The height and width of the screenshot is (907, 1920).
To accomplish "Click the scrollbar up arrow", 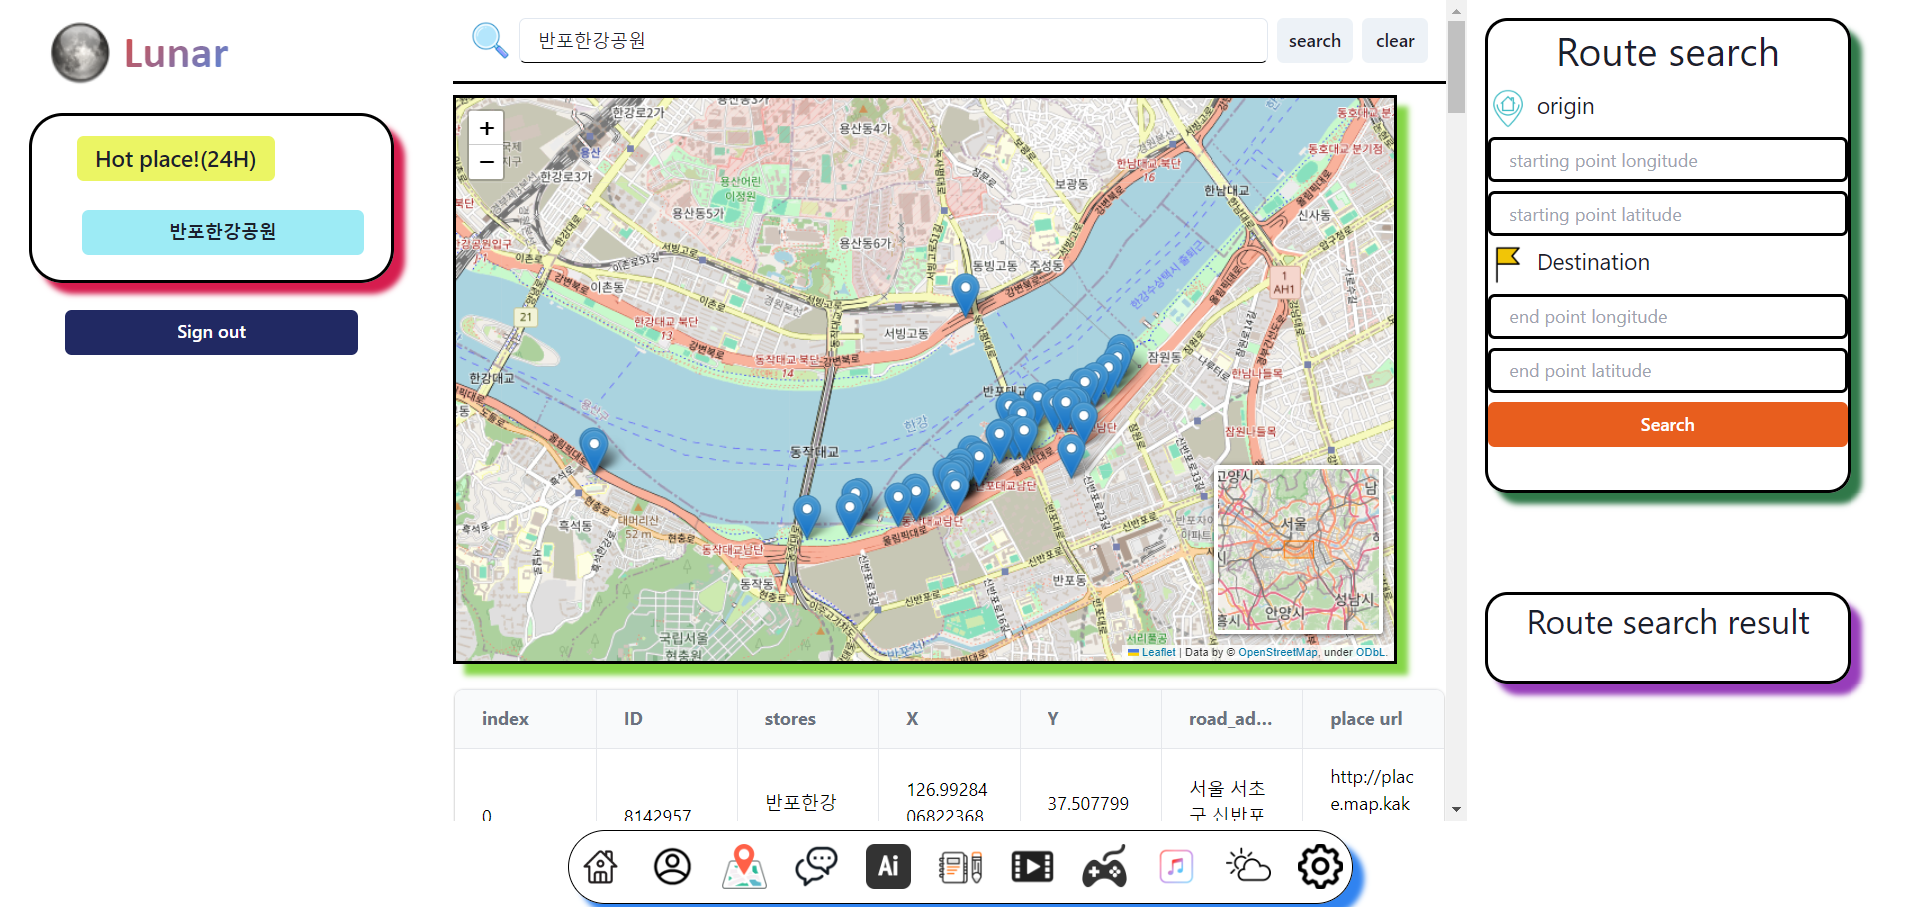I will coord(1456,11).
